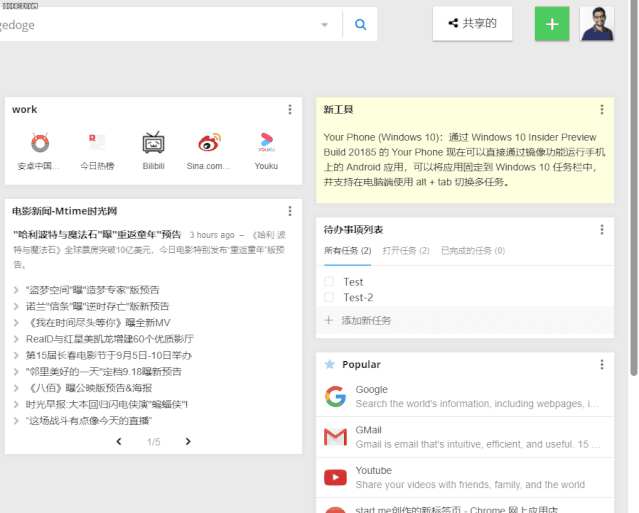Open the Bilibili bookmark icon

click(x=153, y=143)
